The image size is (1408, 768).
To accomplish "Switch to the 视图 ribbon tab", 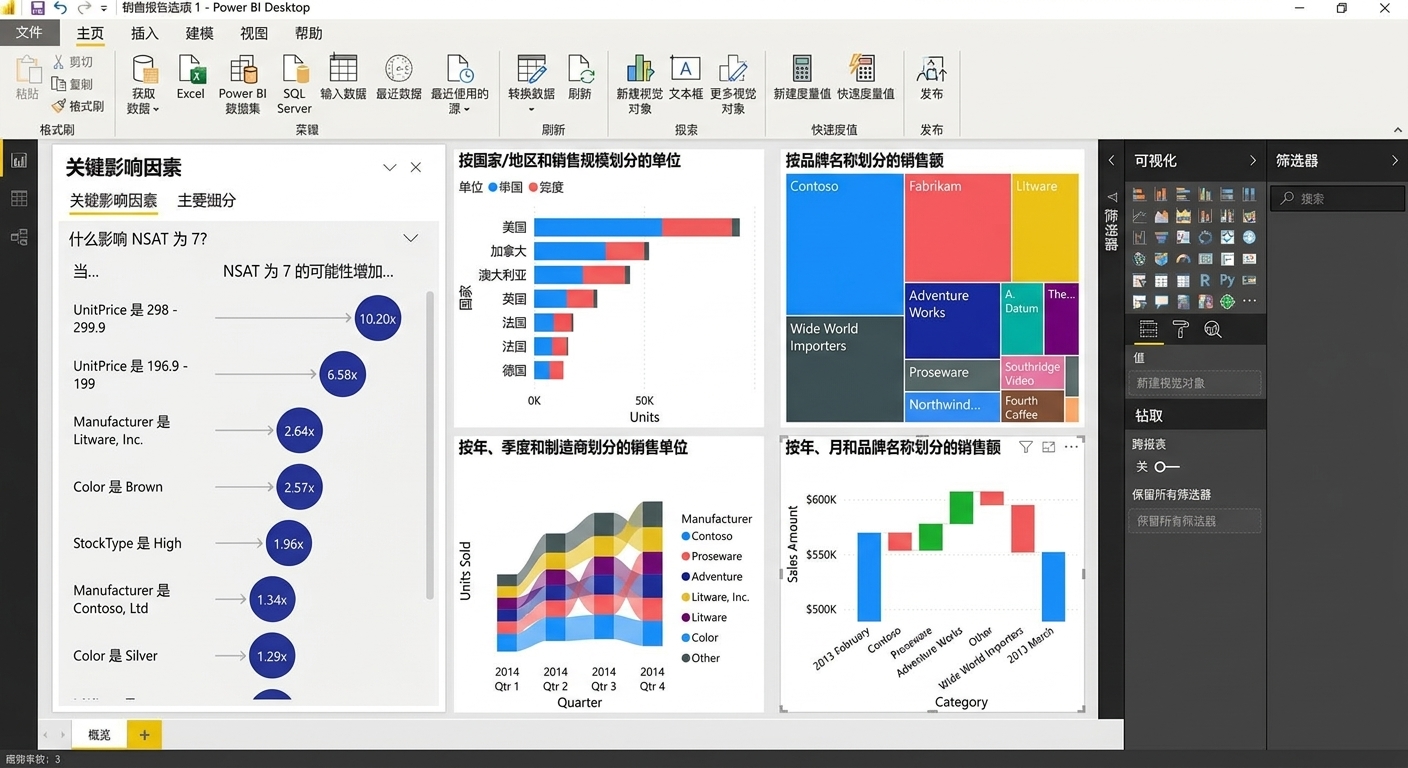I will (x=254, y=33).
